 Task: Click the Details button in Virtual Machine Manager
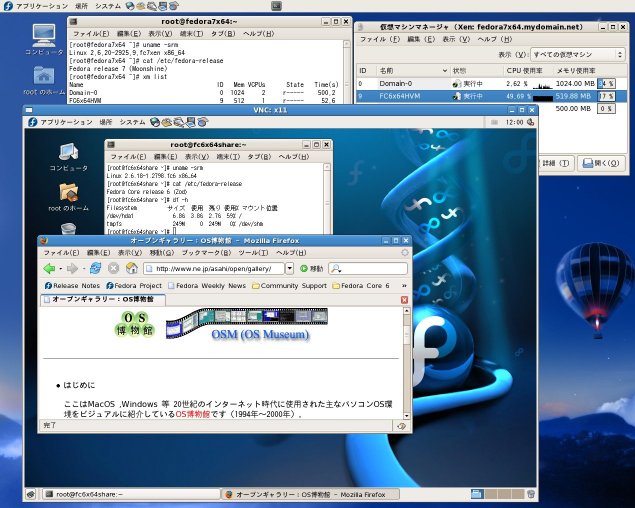tap(555, 163)
